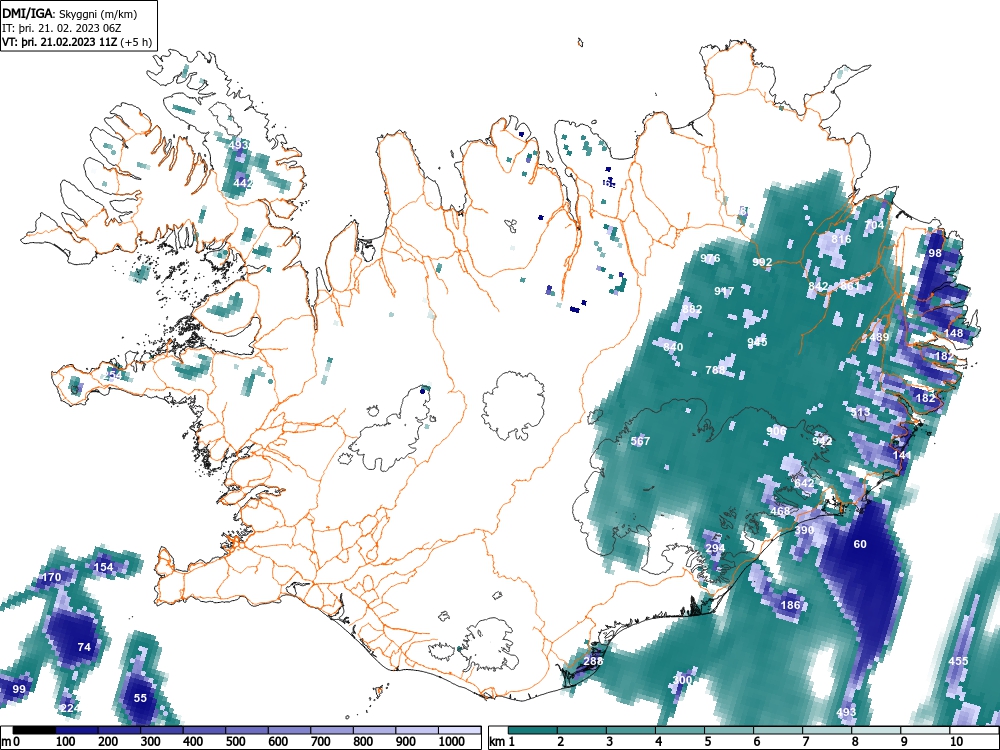Click the "VT: þri. 21.02.2023 11Z (+5 h)" line
This screenshot has height=750, width=1000.
click(77, 42)
